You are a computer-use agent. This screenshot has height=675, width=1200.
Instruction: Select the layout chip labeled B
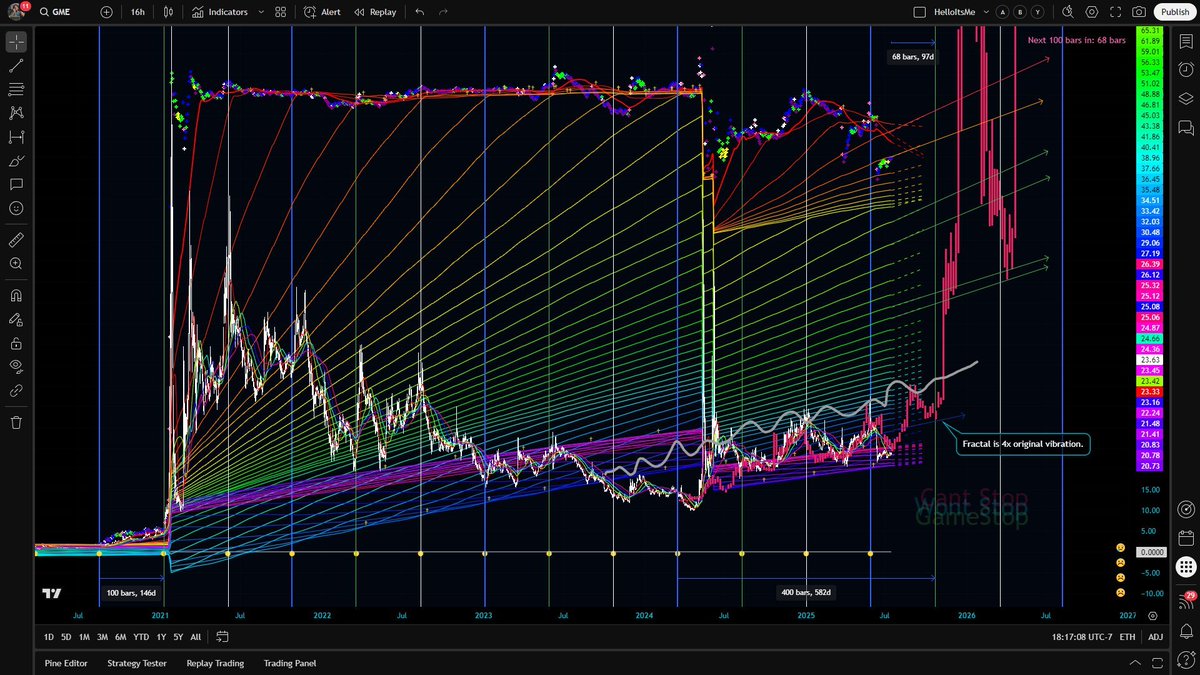(x=1020, y=12)
